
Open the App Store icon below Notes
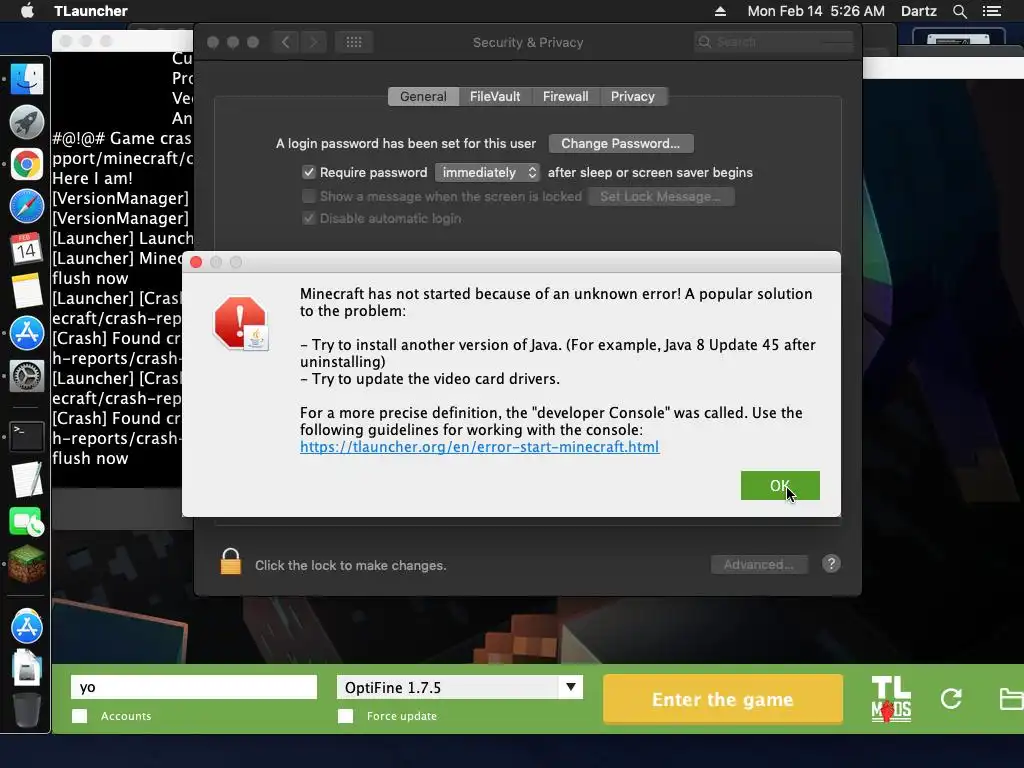pyautogui.click(x=27, y=333)
